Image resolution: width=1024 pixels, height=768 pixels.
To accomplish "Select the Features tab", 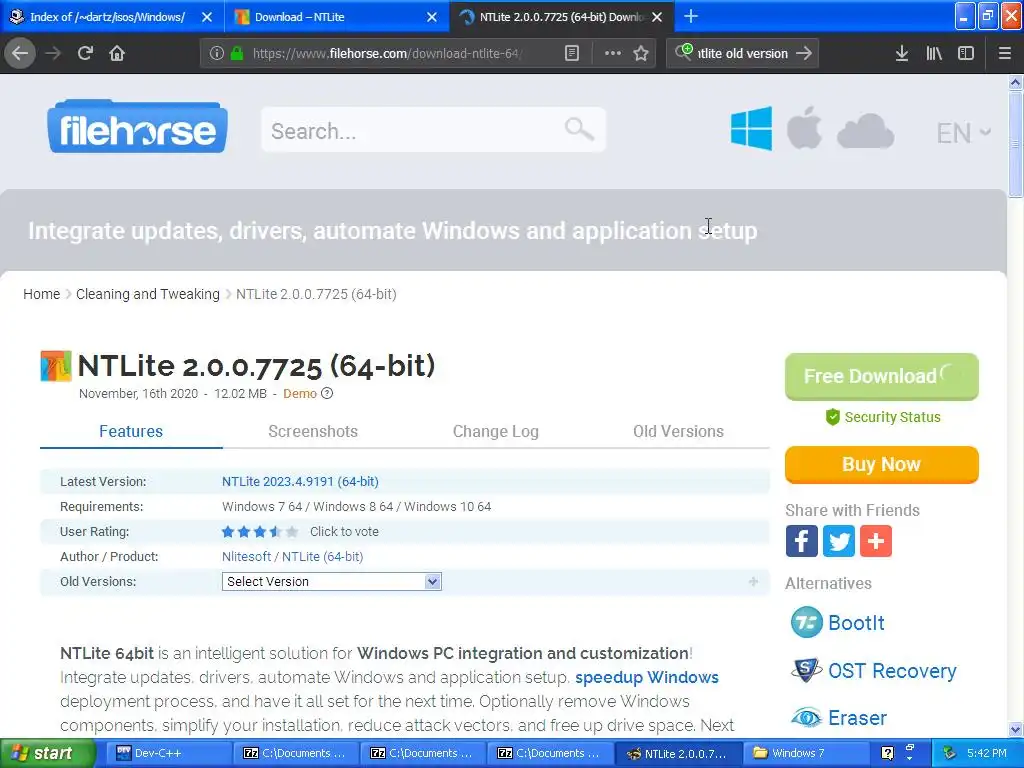I will [x=131, y=431].
